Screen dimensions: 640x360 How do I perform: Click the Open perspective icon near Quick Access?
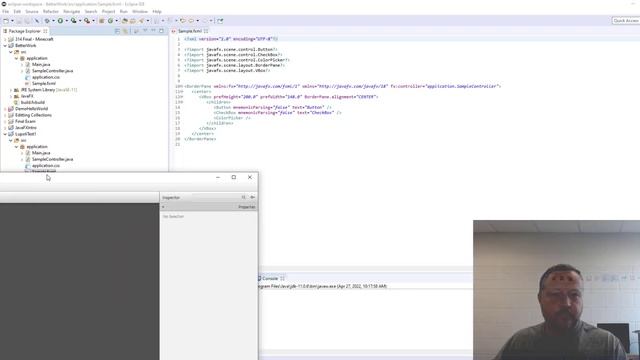(x=220, y=21)
